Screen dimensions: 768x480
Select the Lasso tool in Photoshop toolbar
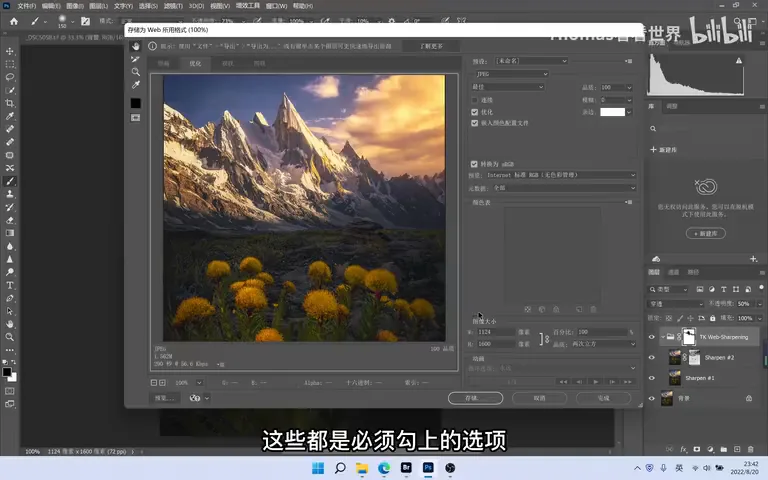tap(10, 77)
